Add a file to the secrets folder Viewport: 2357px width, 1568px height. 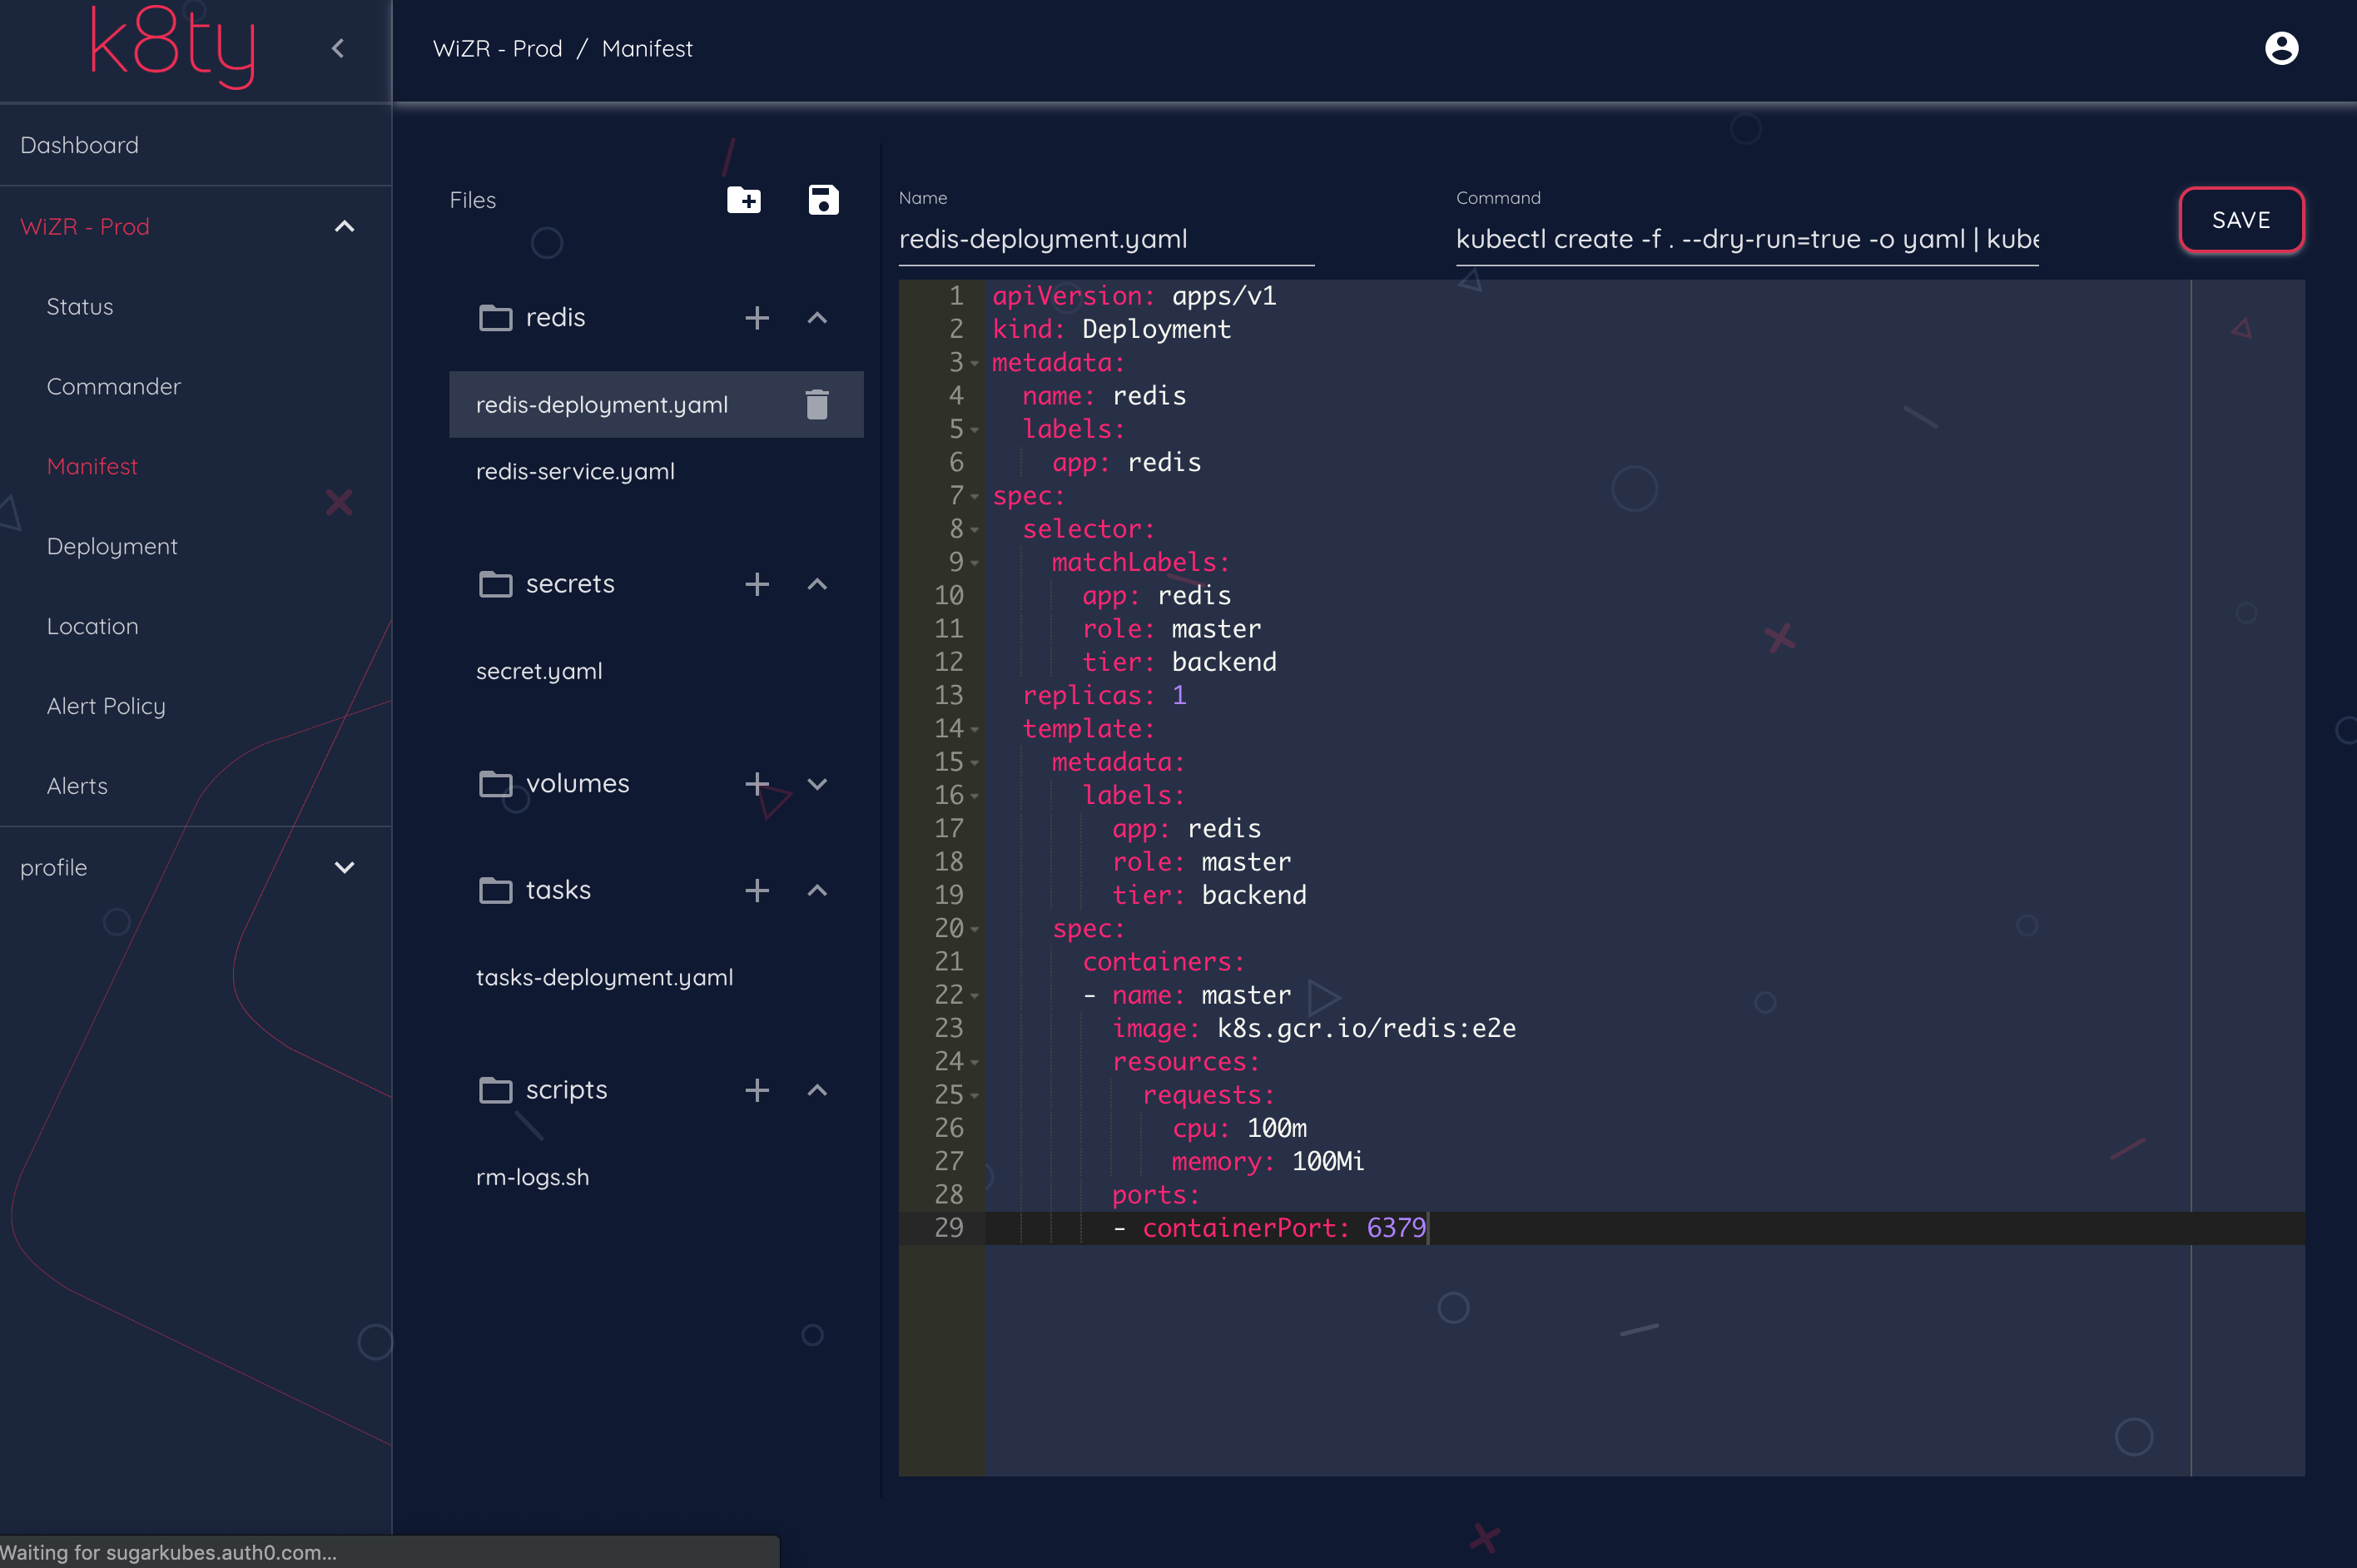click(x=757, y=584)
